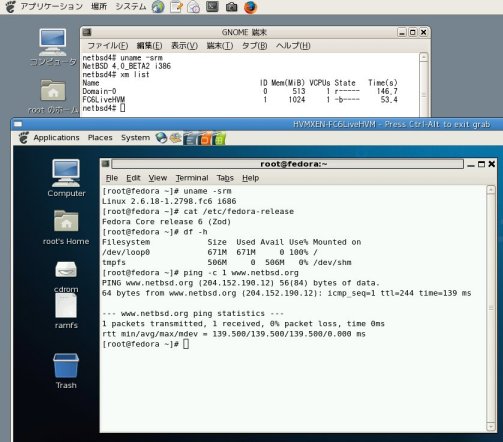Viewport: 503px width, 442px height.
Task: Open 編集(E) menu in GNOME 端末
Action: point(149,46)
